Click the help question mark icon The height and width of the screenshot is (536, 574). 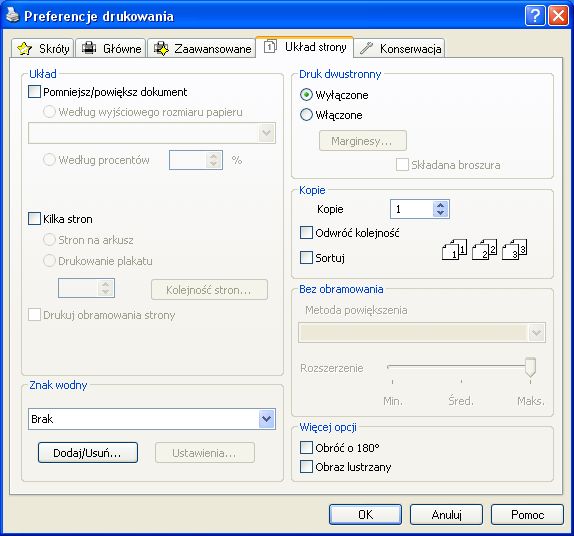(535, 16)
